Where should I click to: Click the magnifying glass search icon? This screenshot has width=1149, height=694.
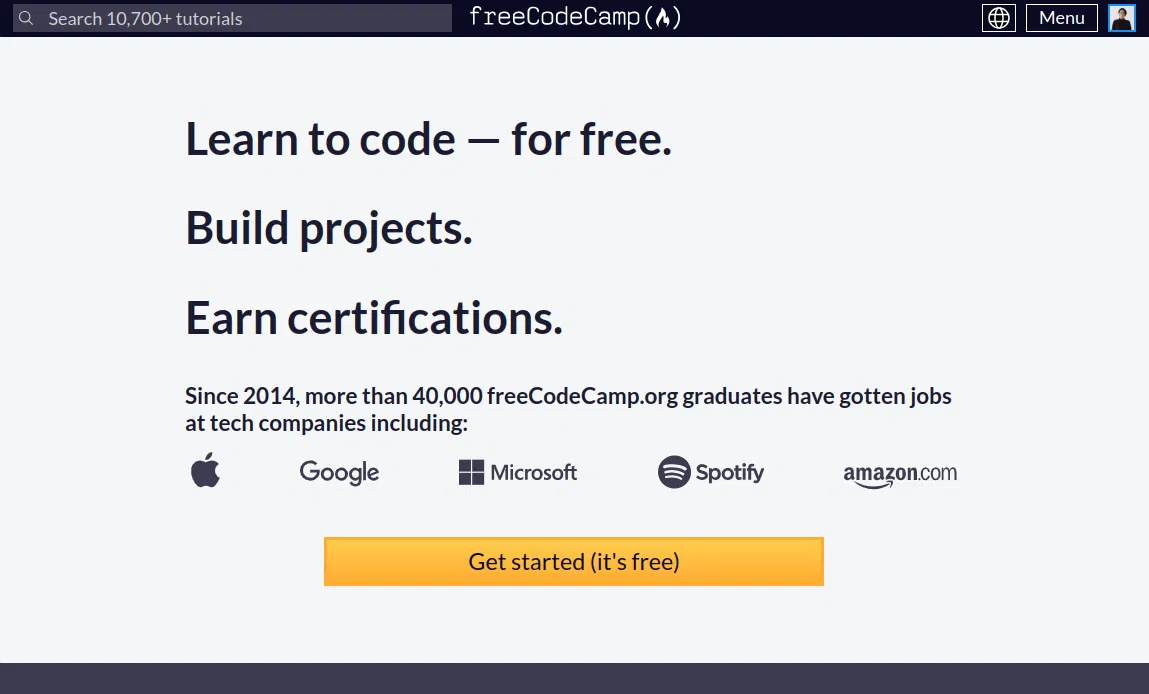27,18
